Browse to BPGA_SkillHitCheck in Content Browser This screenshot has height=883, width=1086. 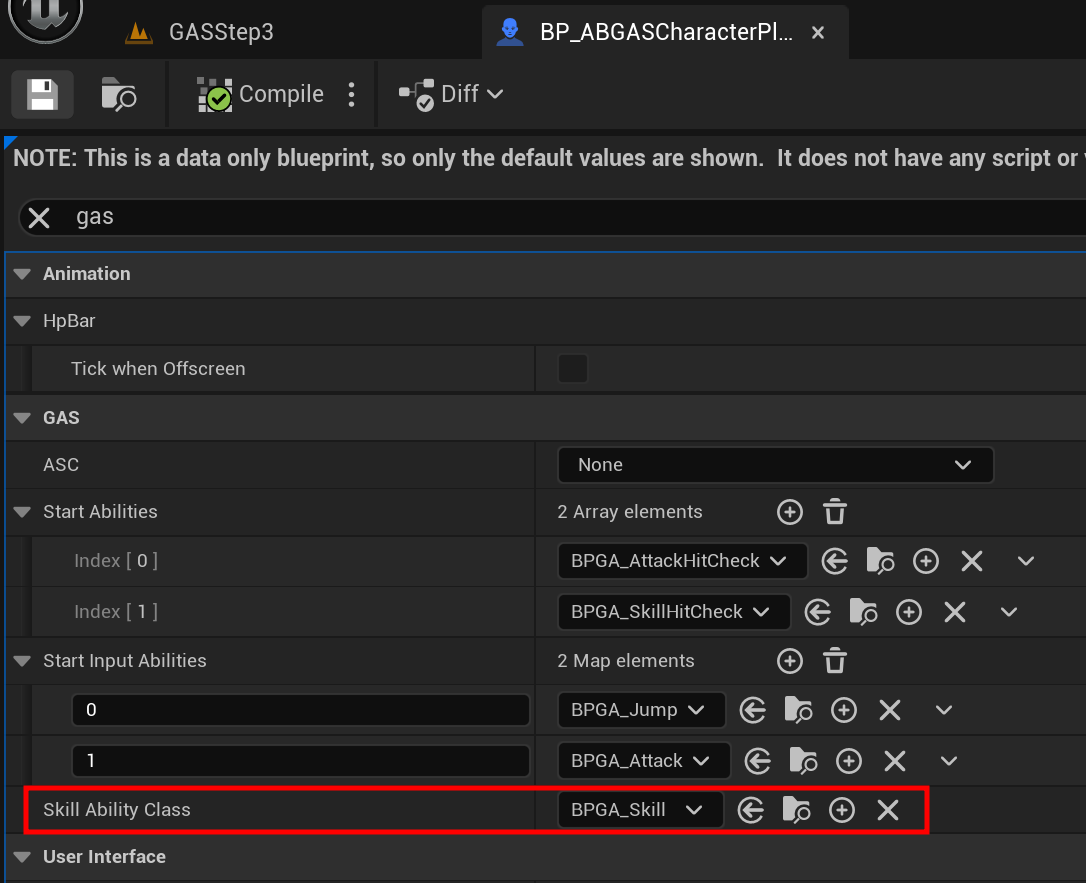click(863, 612)
